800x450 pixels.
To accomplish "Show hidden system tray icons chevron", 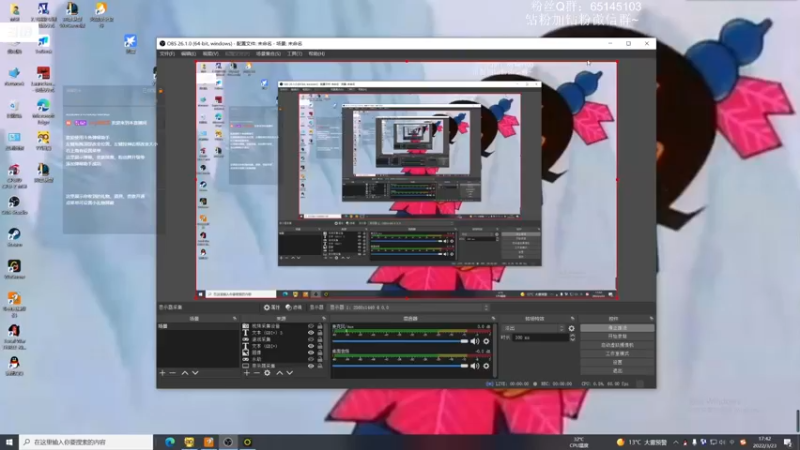I will (x=676, y=442).
